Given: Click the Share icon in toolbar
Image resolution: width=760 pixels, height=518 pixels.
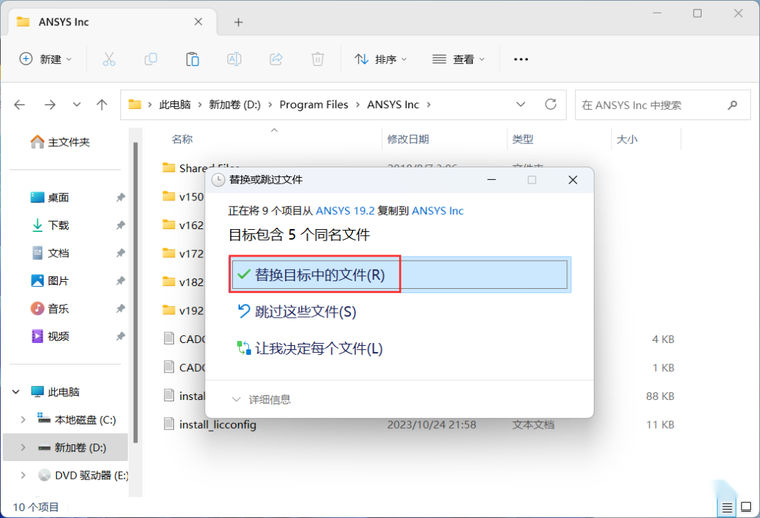Looking at the screenshot, I should click(276, 59).
